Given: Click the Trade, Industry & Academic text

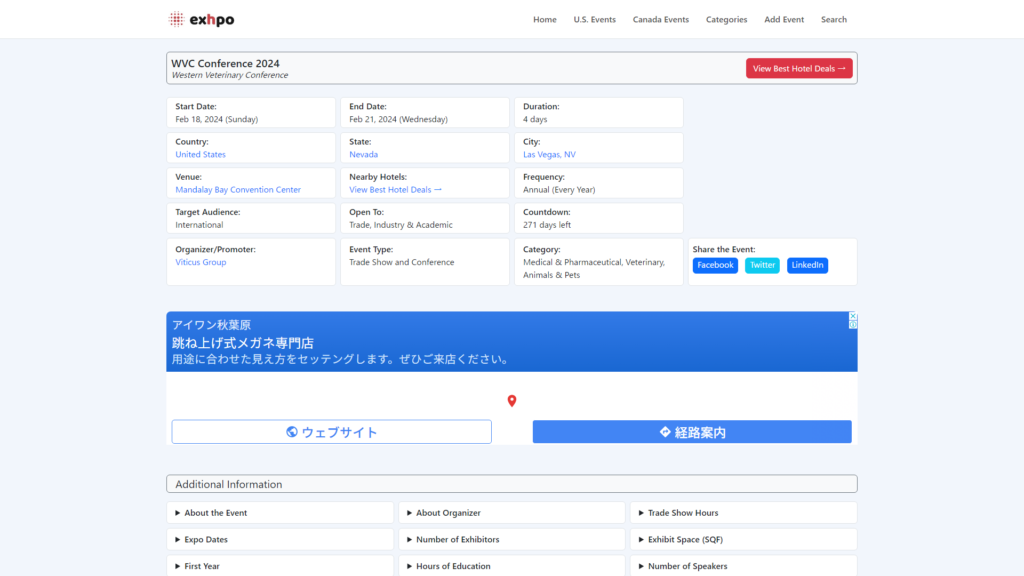Looking at the screenshot, I should [x=400, y=225].
